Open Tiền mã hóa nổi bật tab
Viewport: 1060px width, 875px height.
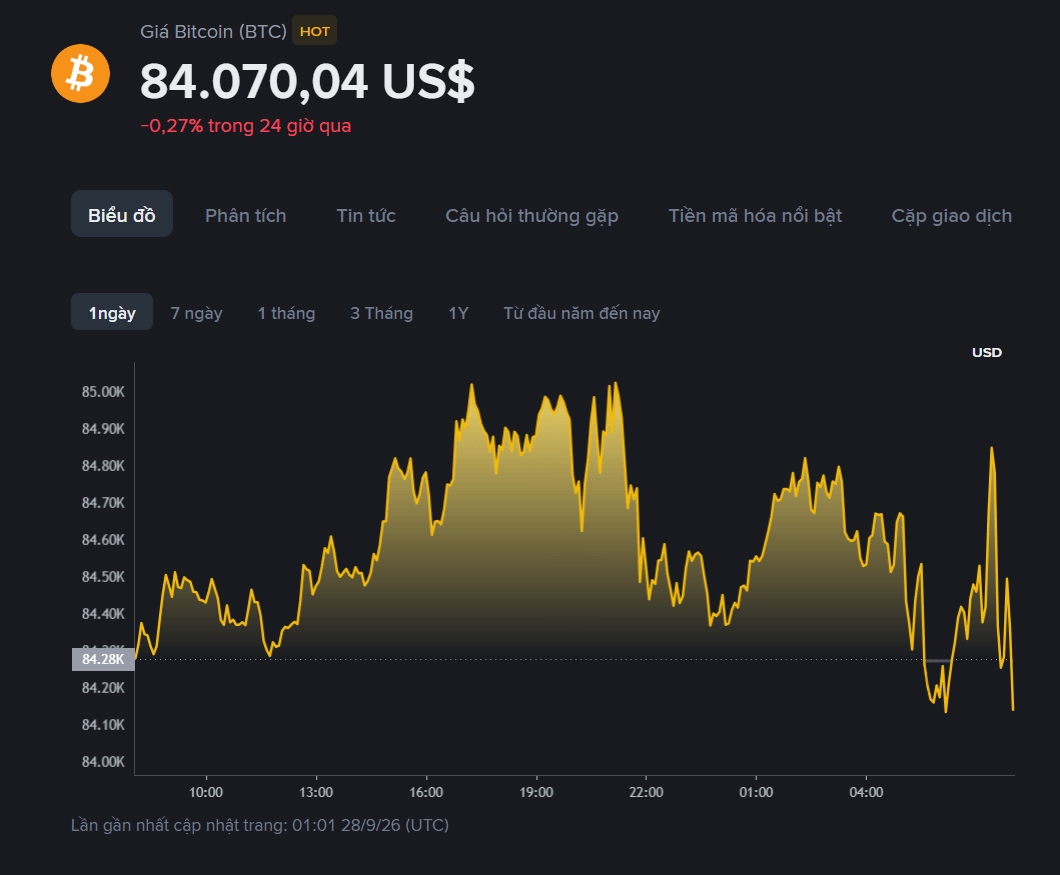(x=755, y=216)
